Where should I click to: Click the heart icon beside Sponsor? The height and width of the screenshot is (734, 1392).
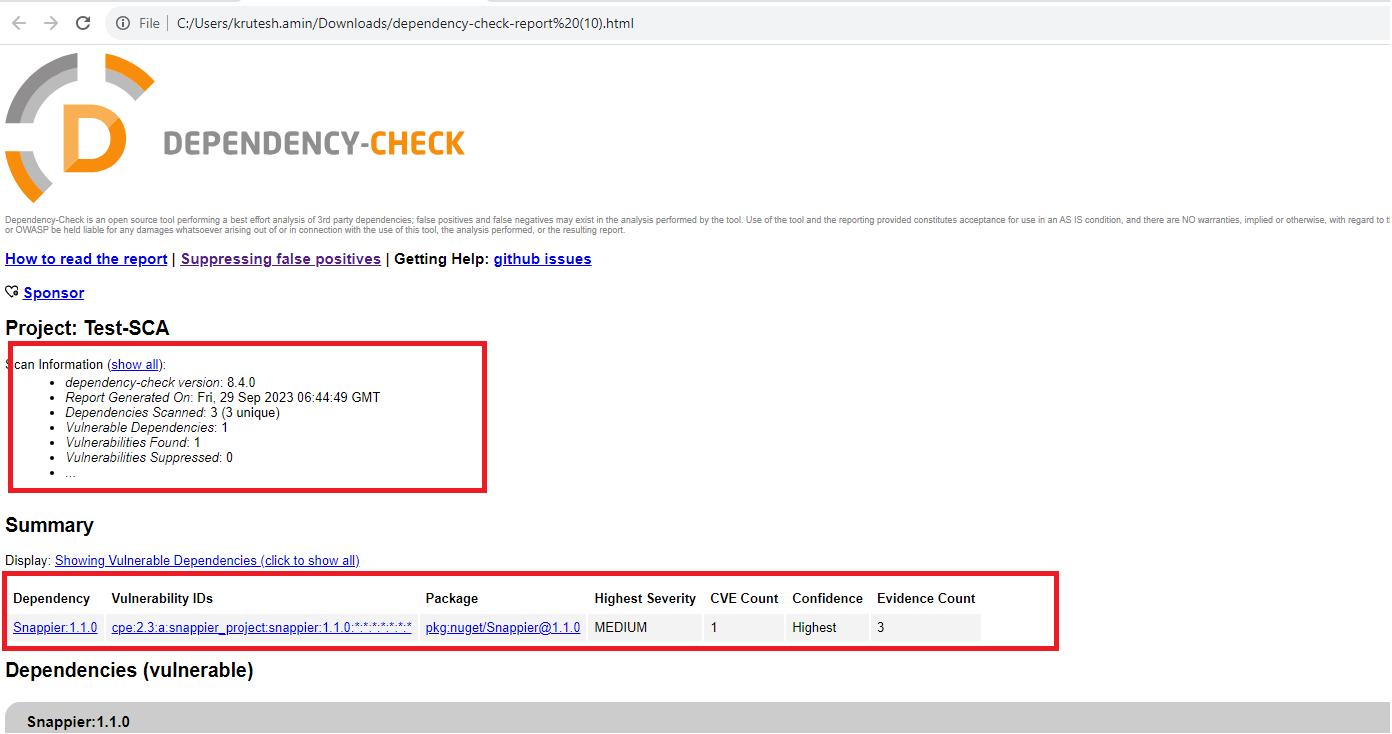pyautogui.click(x=12, y=293)
